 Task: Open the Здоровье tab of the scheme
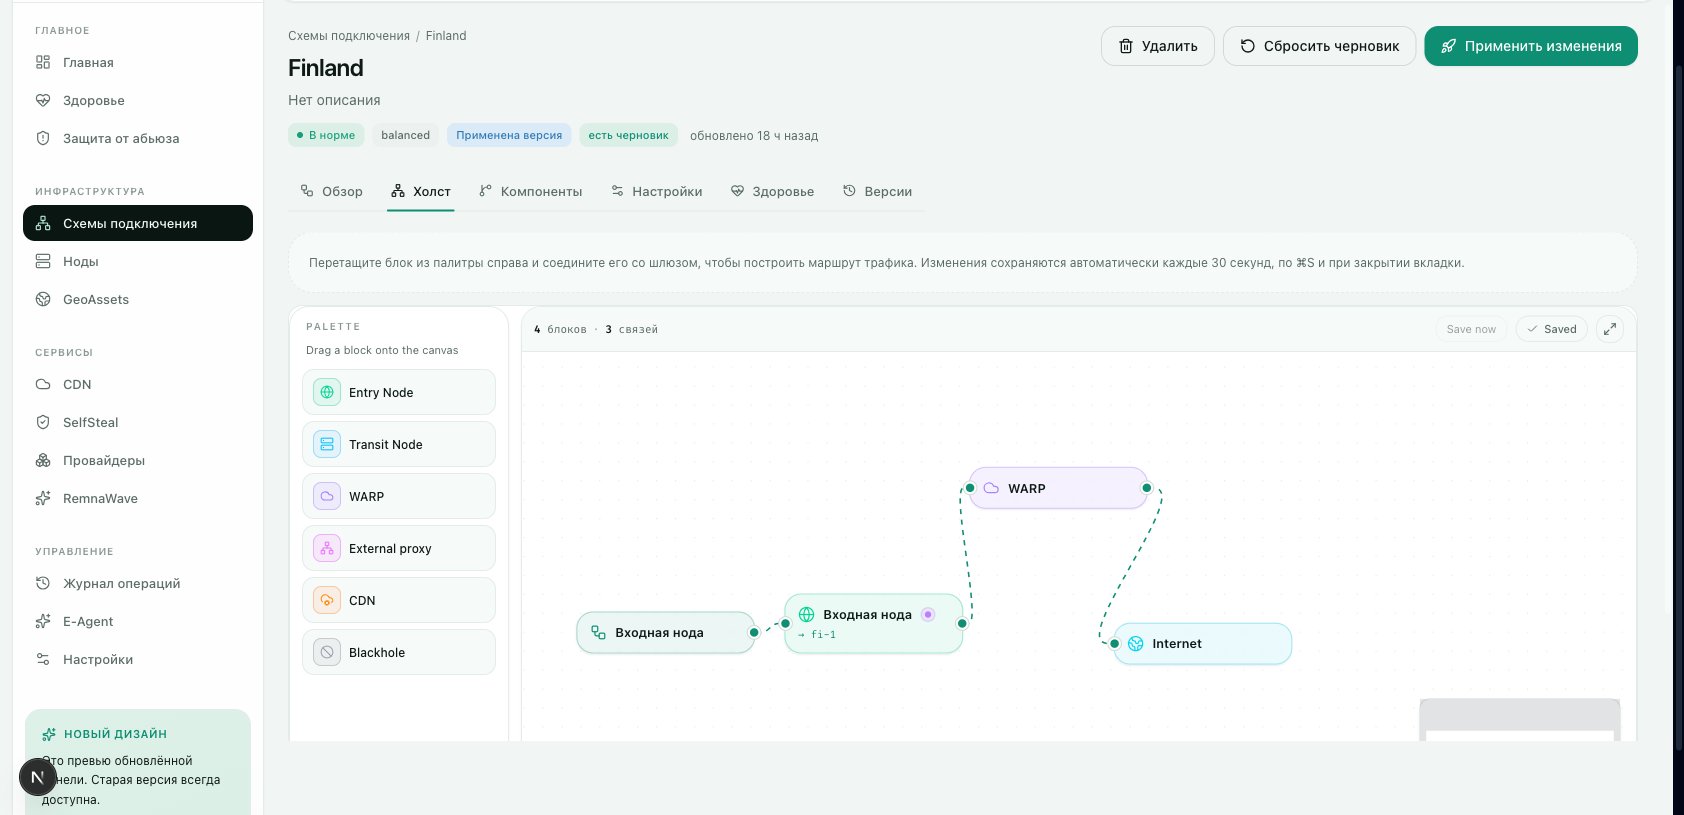coord(772,191)
